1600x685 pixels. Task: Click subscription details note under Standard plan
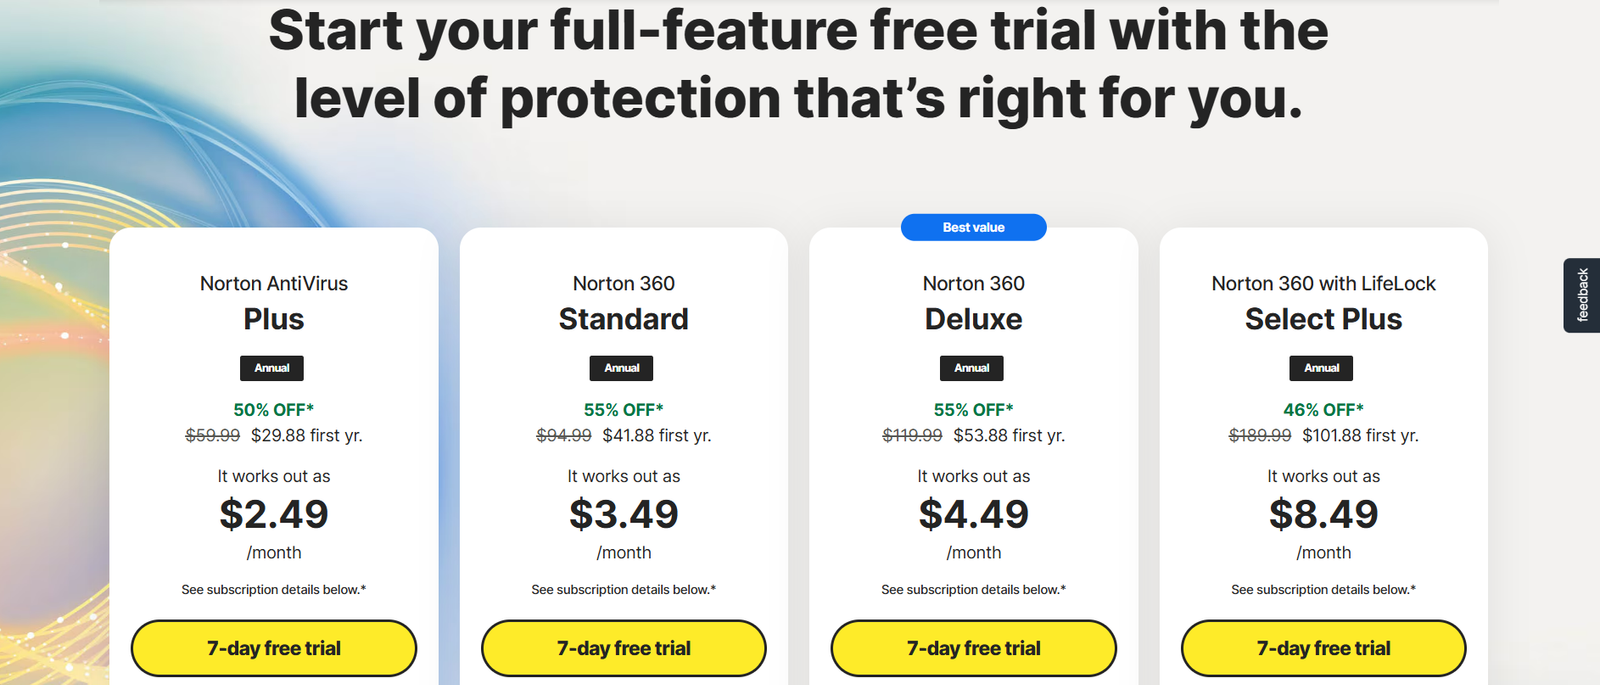pos(624,590)
